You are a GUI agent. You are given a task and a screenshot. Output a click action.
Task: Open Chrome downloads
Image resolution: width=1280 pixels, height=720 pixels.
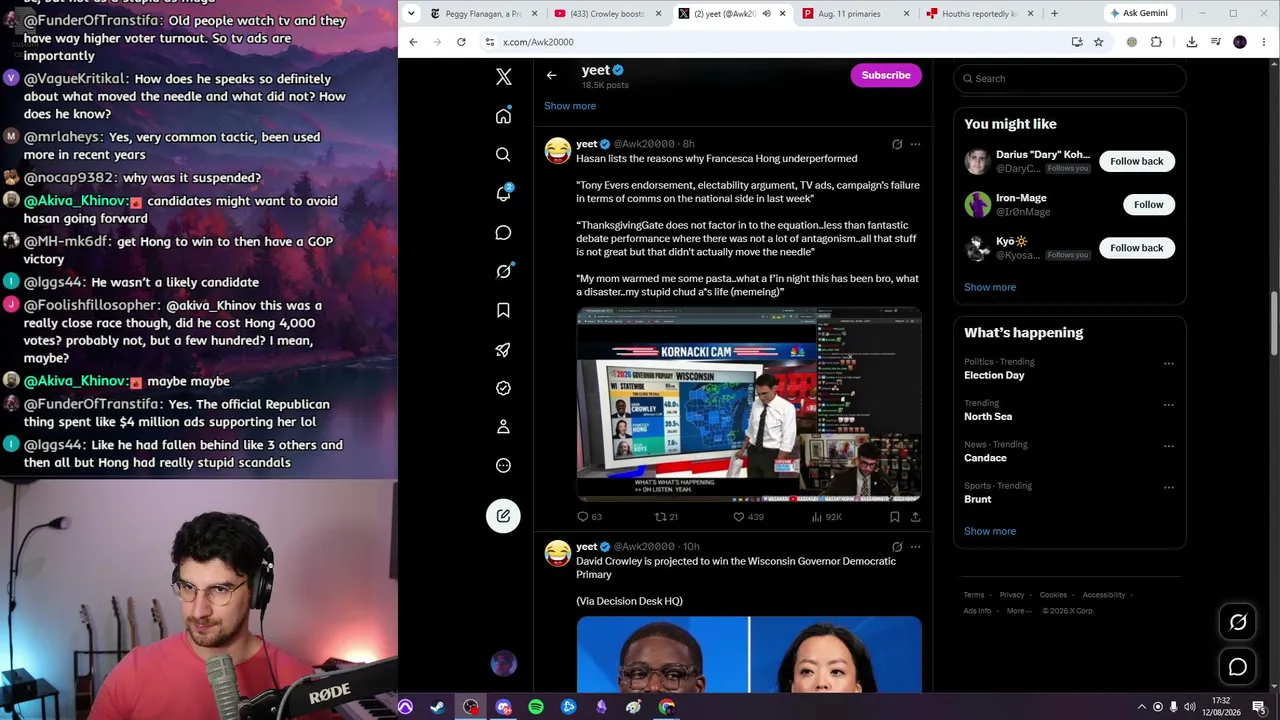pos(1192,42)
